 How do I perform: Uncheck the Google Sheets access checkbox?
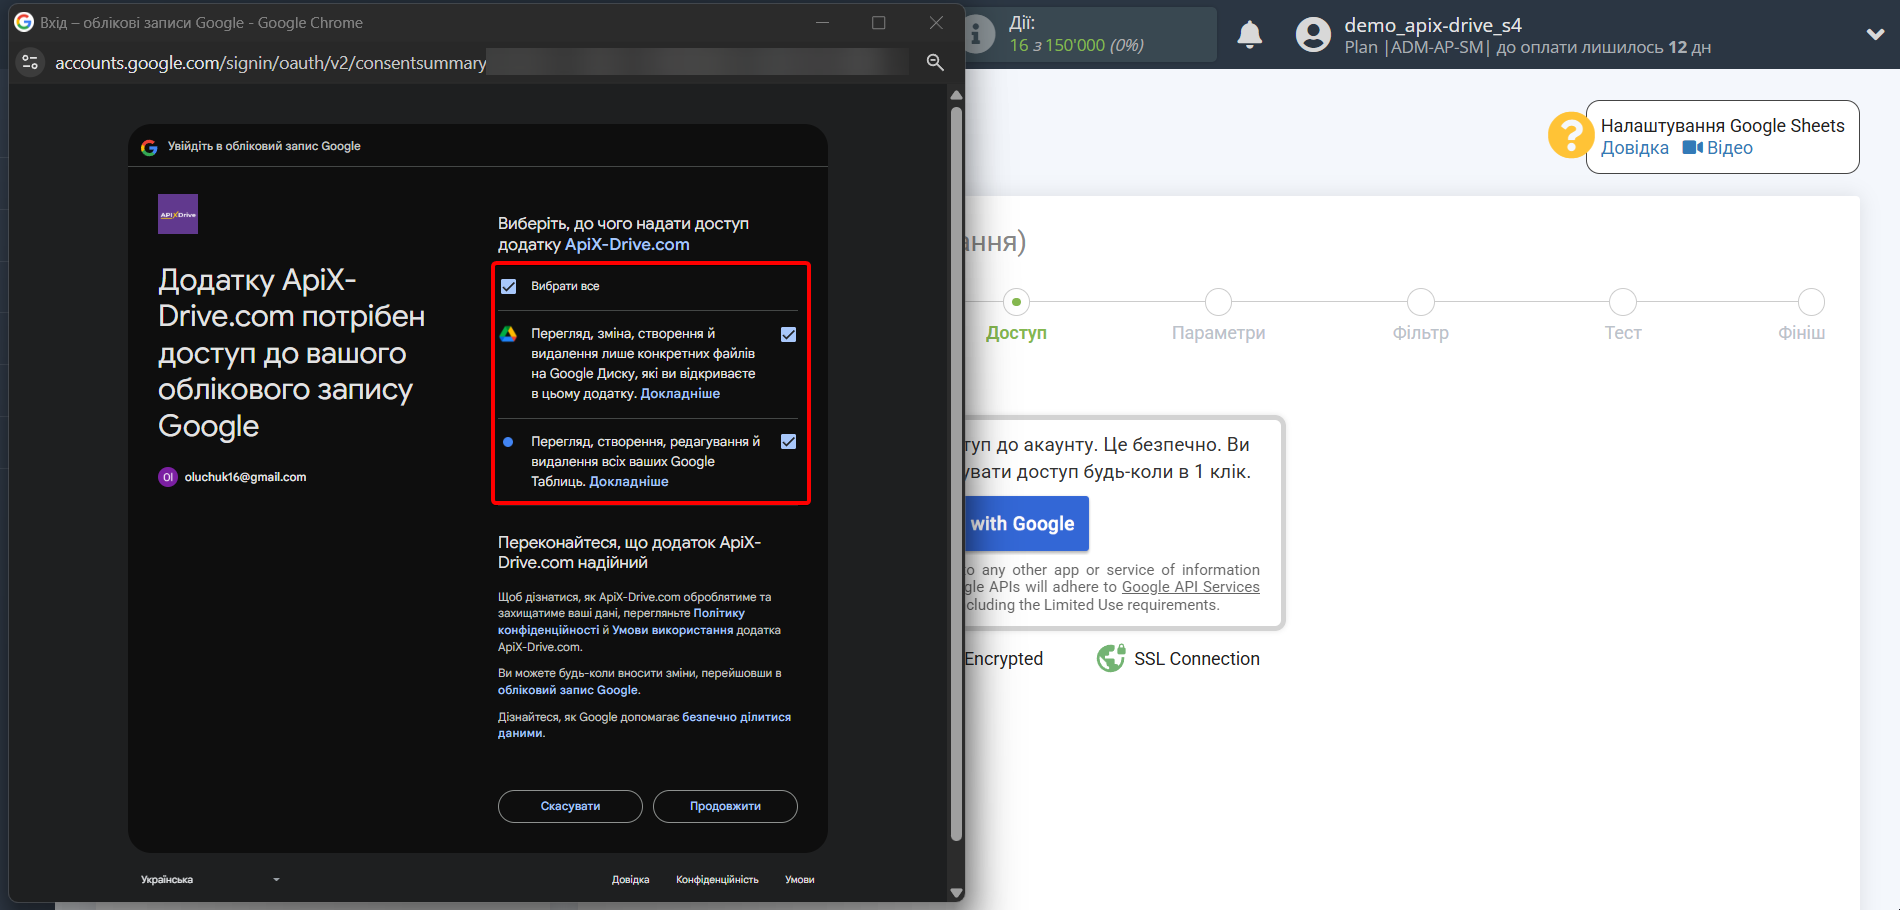(x=788, y=442)
